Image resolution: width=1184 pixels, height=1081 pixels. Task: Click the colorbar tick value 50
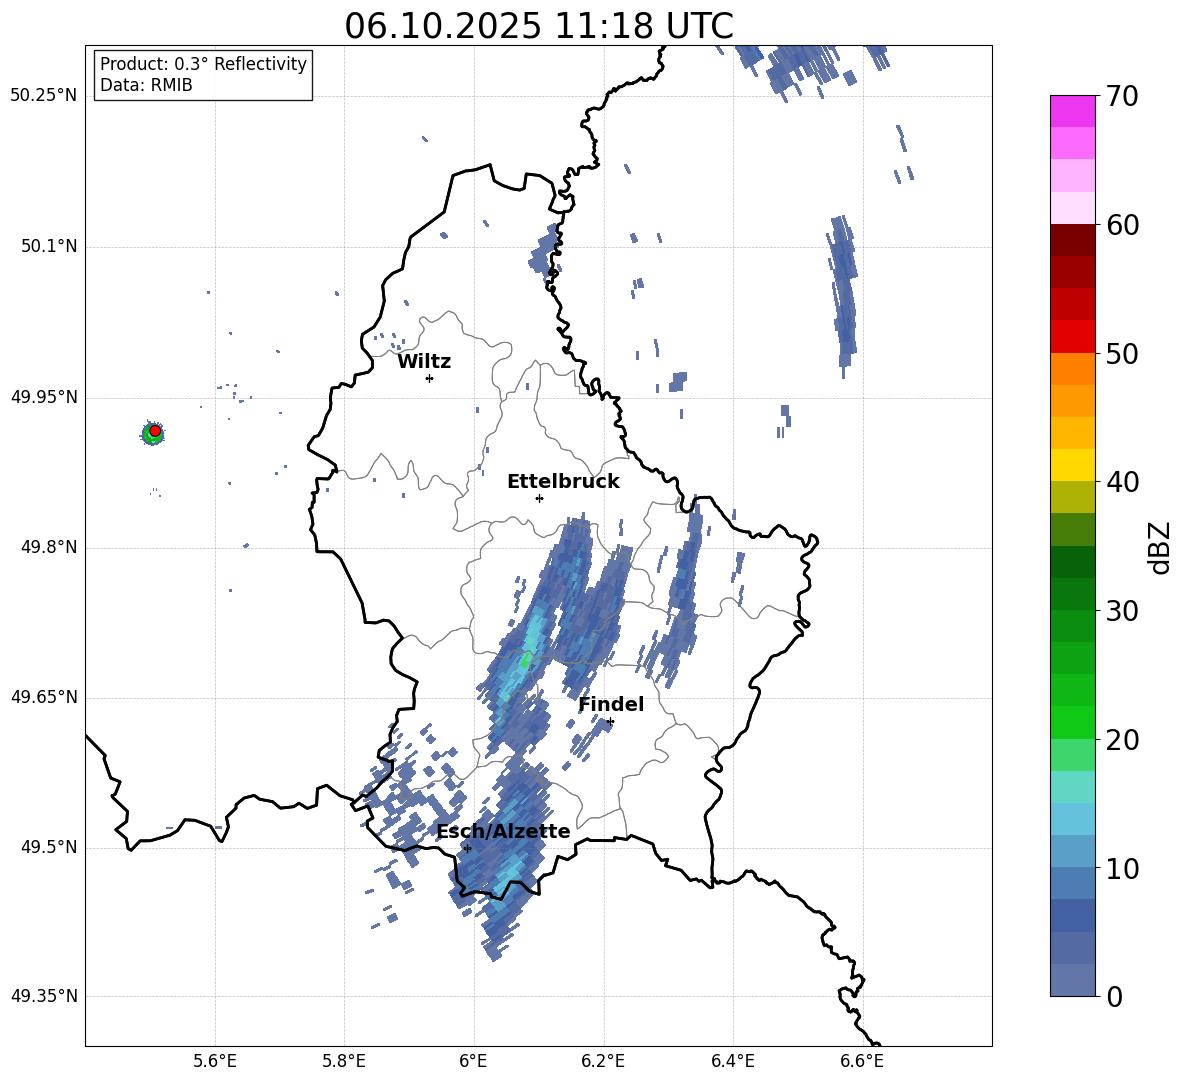(1122, 353)
